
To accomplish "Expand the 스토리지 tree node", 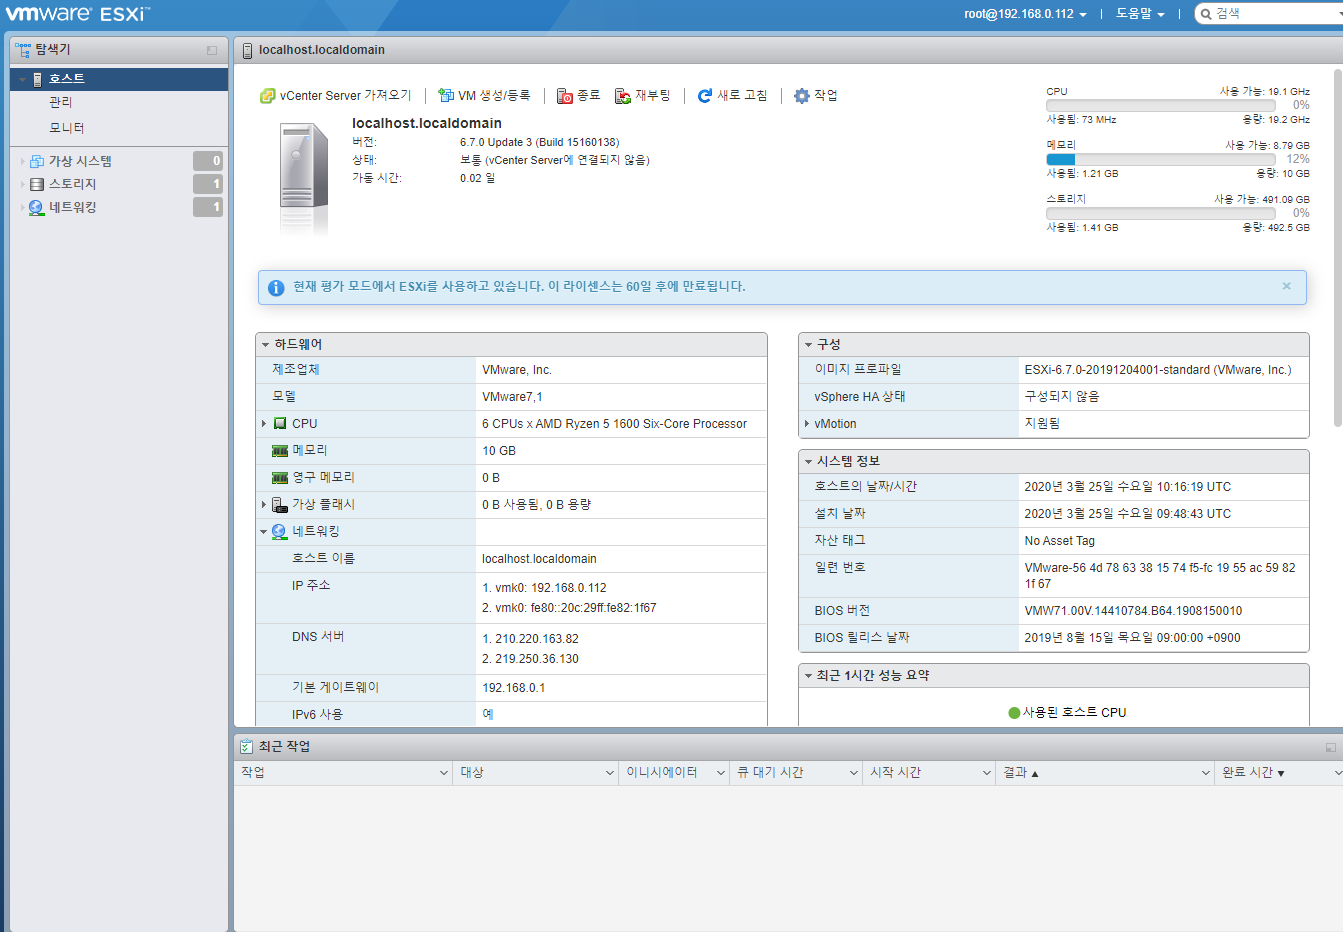I will (x=23, y=184).
